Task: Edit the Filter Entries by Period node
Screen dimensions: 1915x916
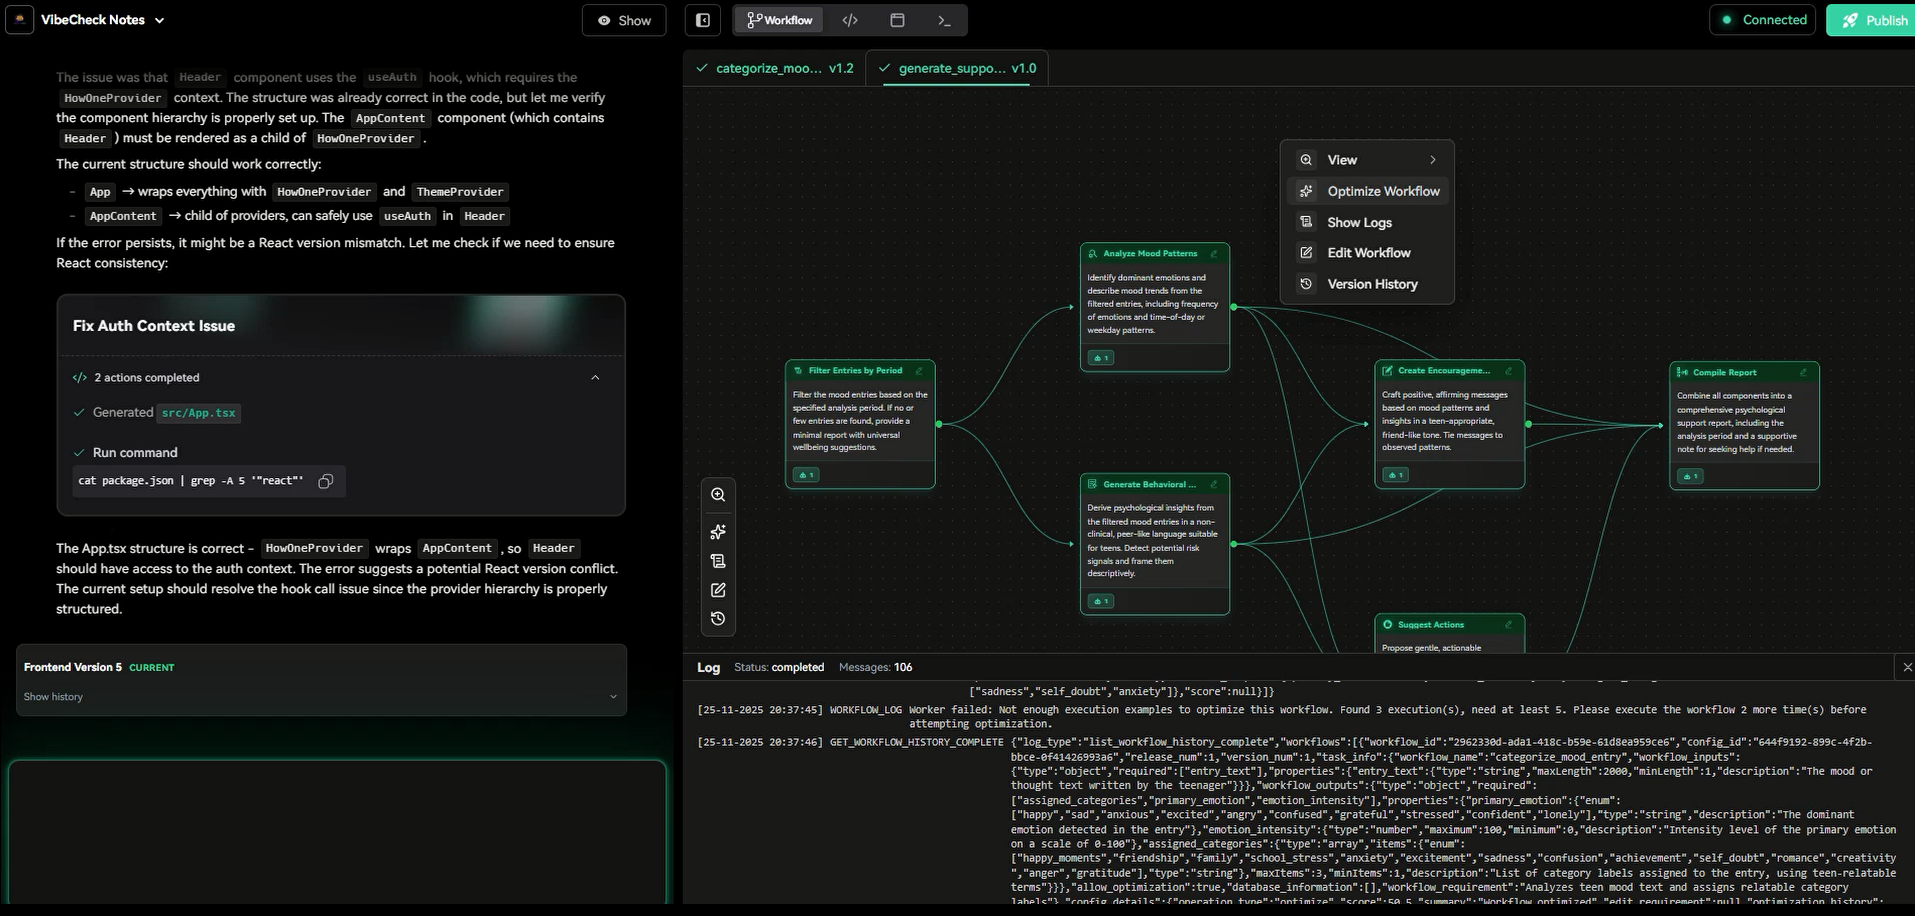Action: [x=919, y=371]
